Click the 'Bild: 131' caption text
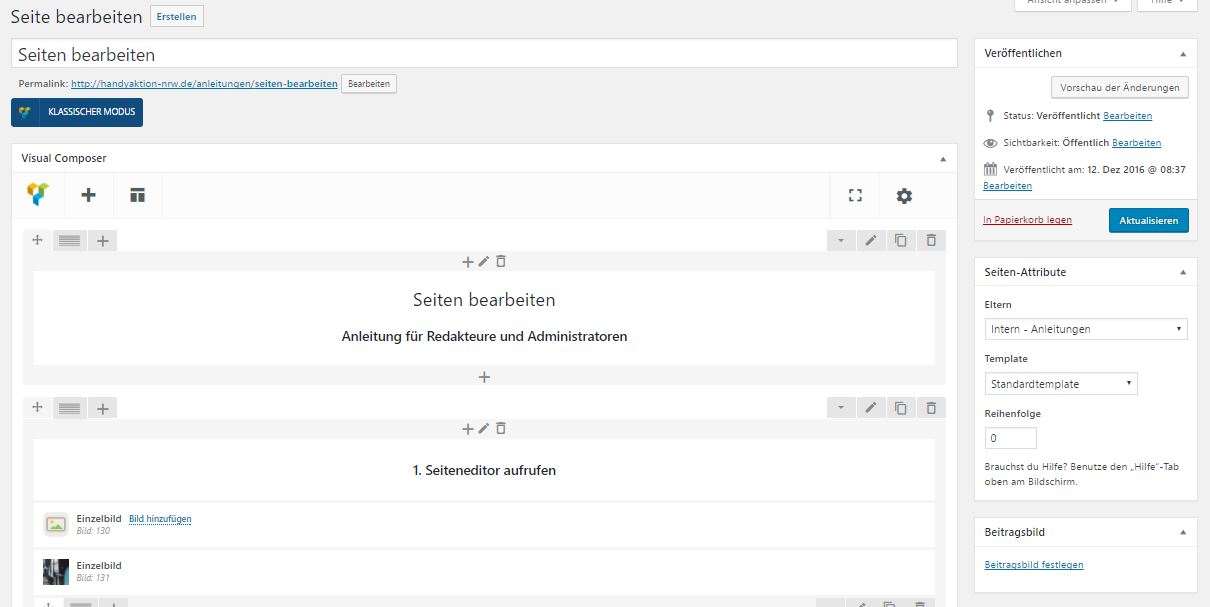The width and height of the screenshot is (1210, 607). (93, 578)
